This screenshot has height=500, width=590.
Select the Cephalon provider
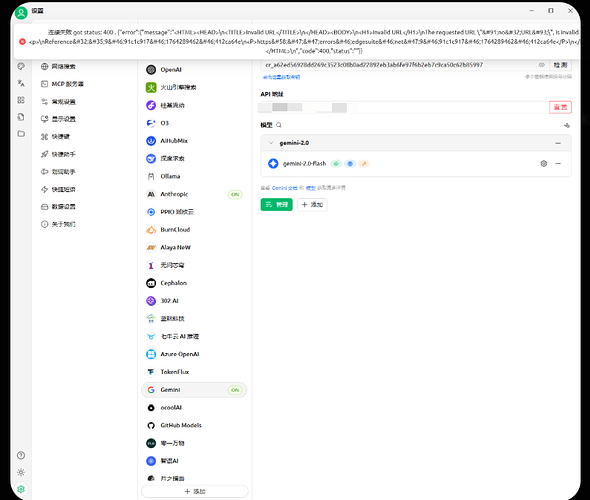tap(194, 283)
